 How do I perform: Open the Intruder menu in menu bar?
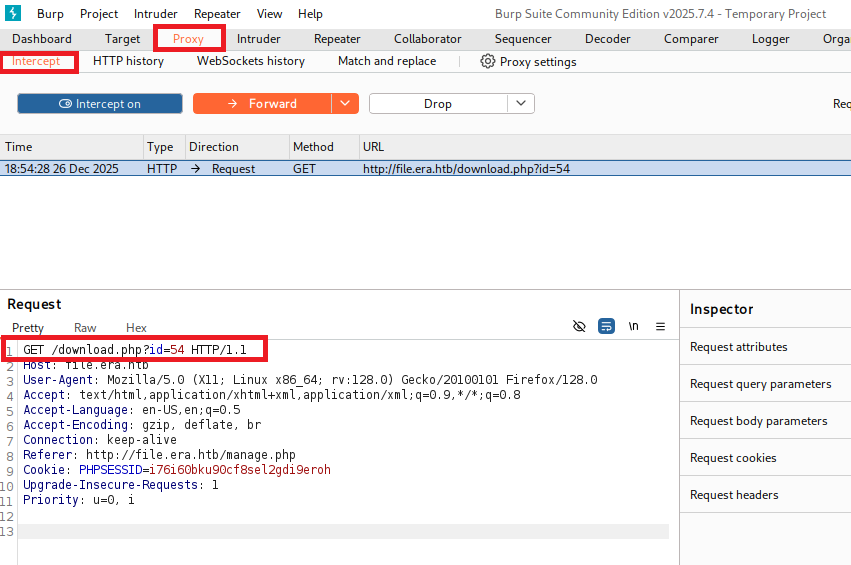[155, 14]
